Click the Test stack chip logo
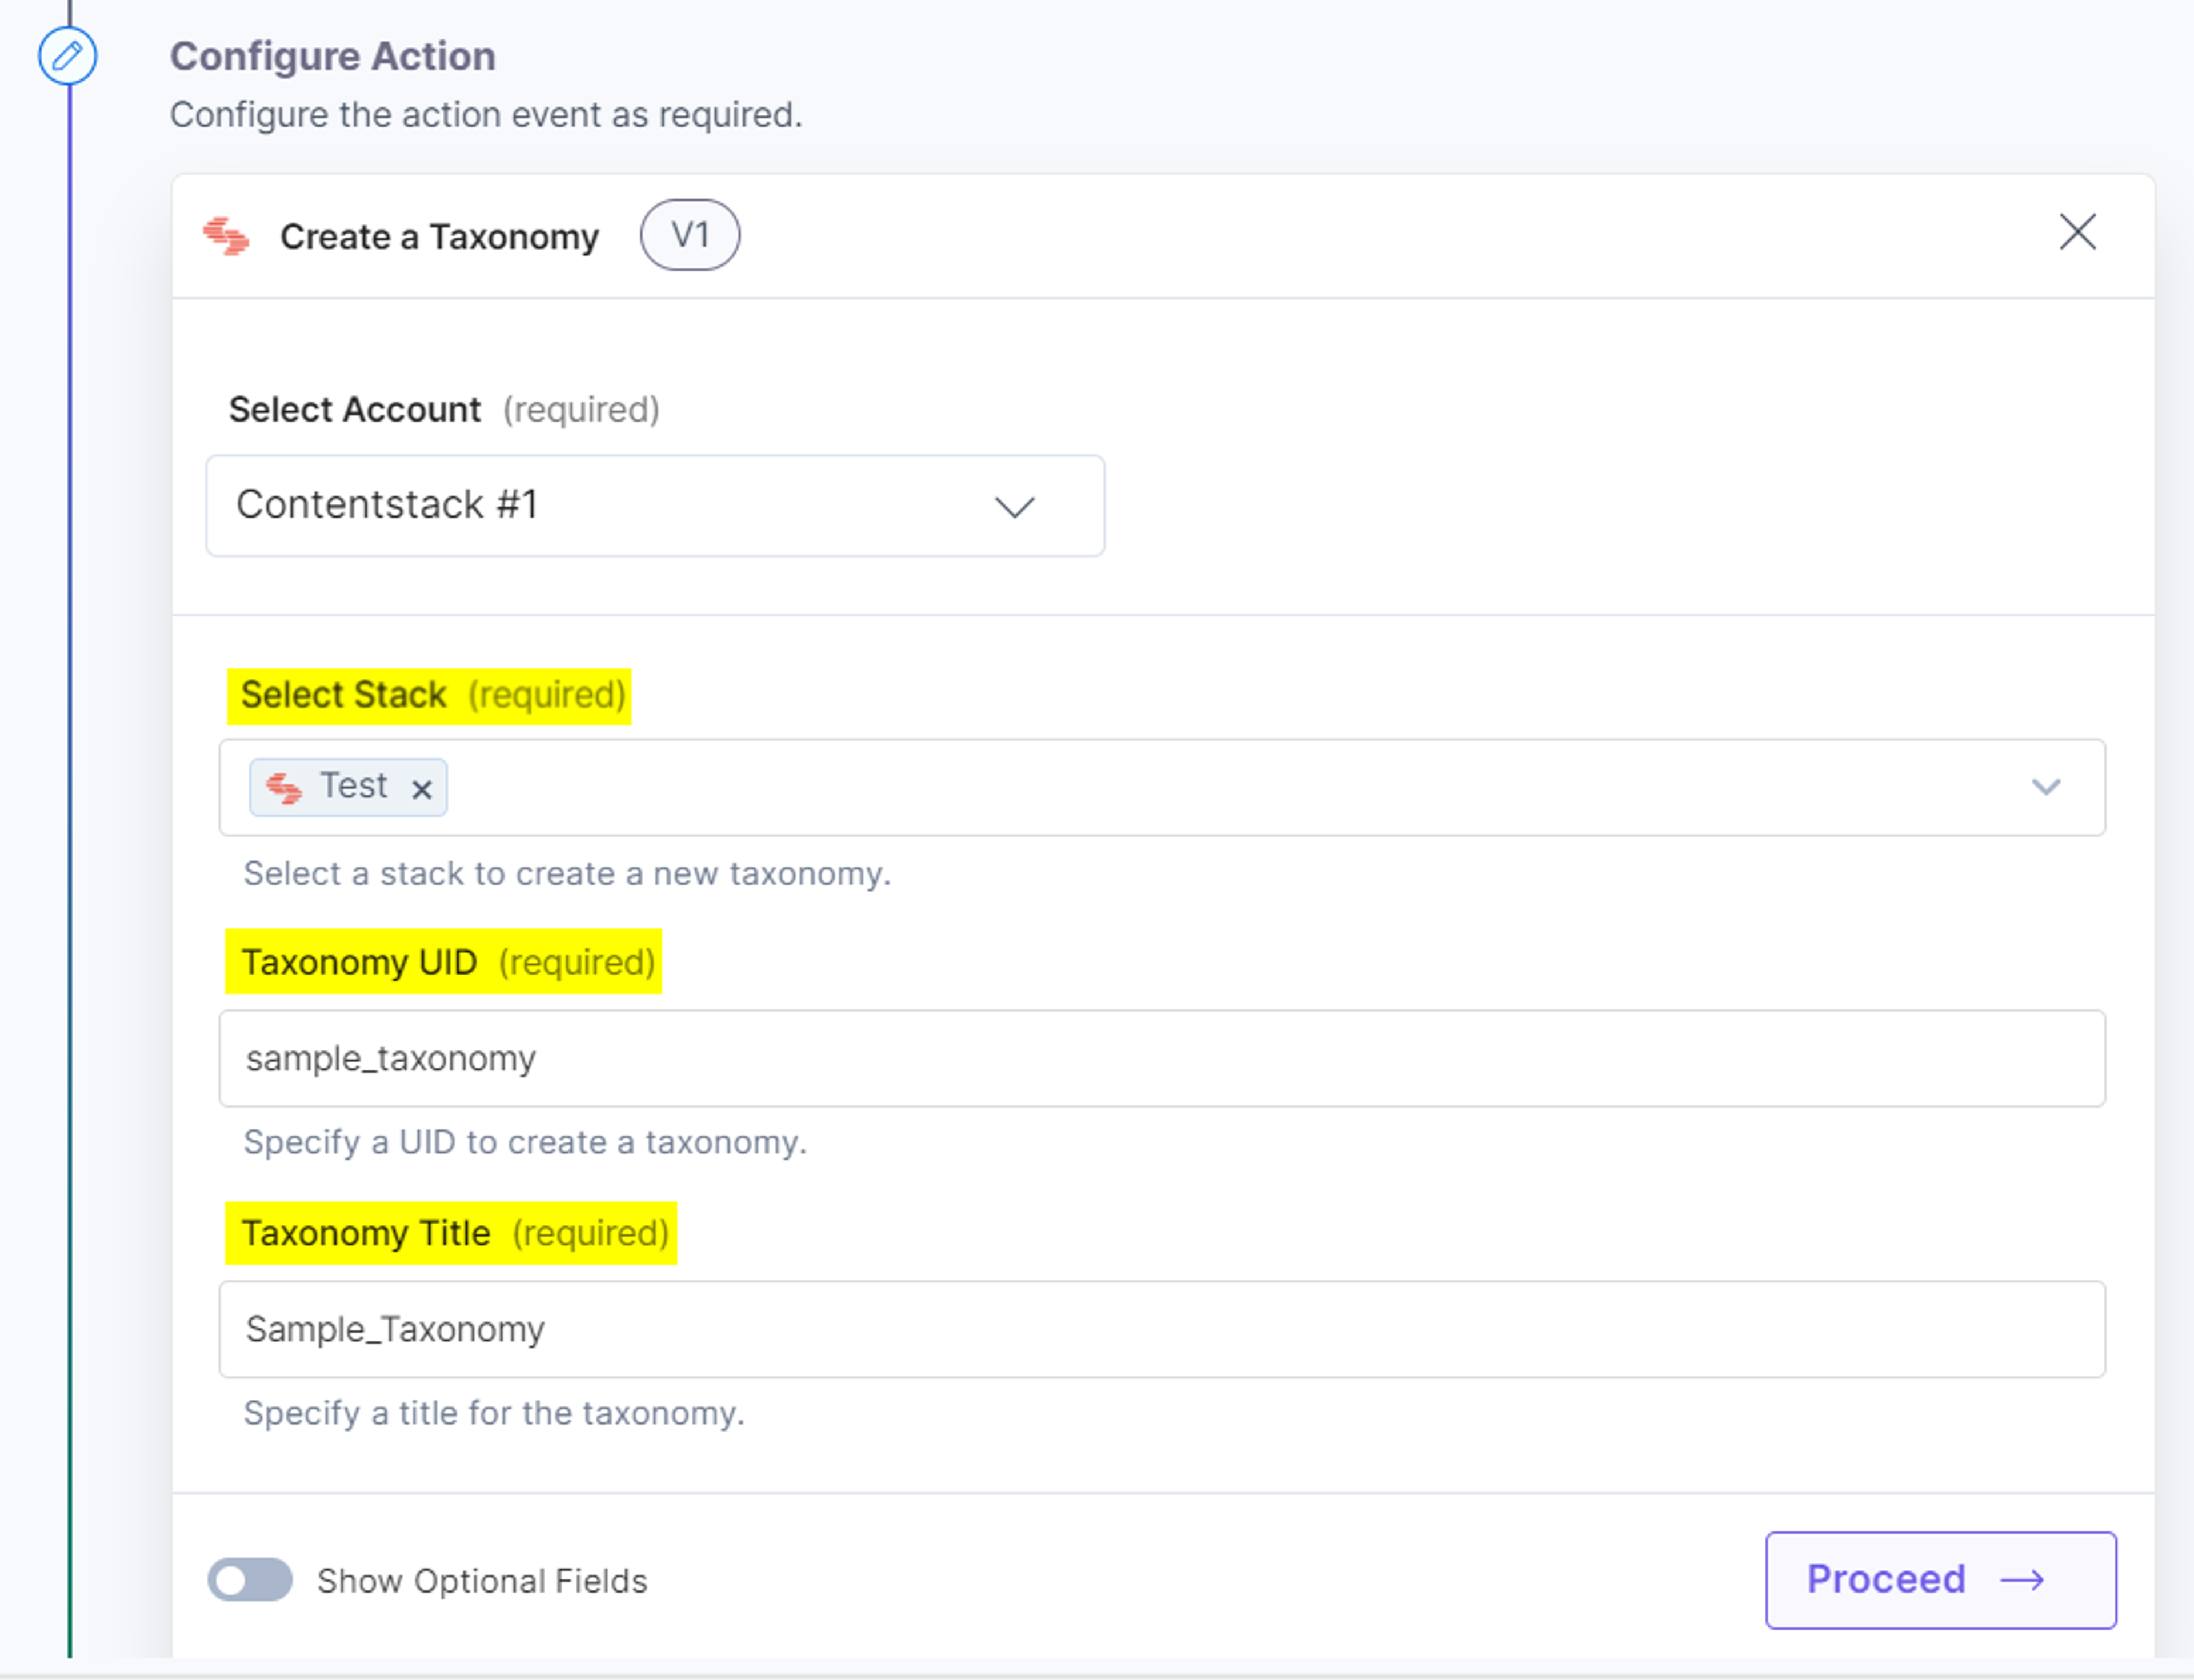The width and height of the screenshot is (2194, 1680). pyautogui.click(x=283, y=788)
